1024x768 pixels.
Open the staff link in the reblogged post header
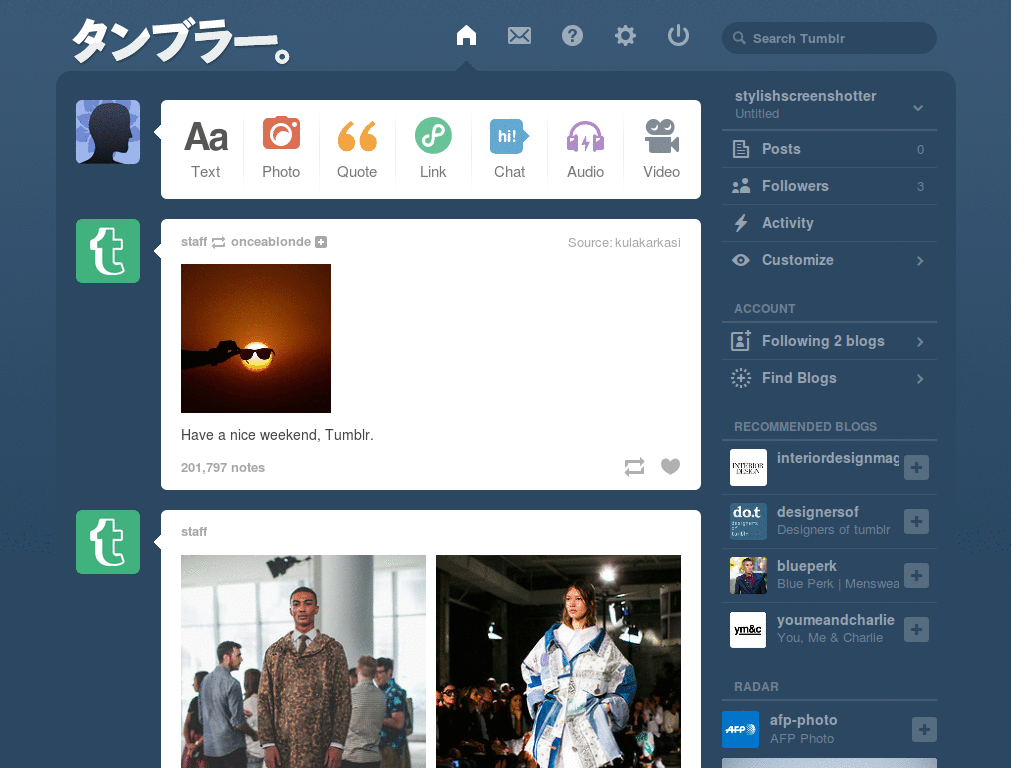(x=194, y=242)
